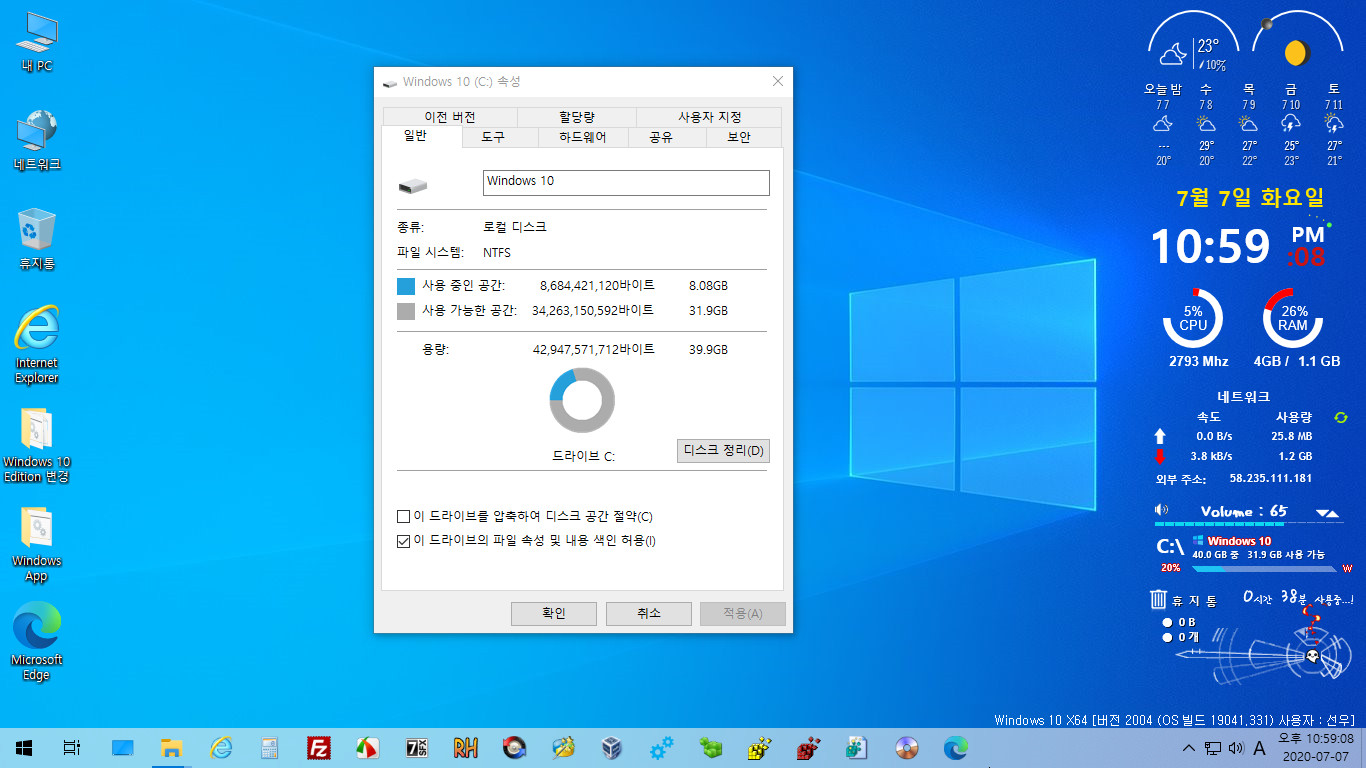Click the green refresh icon in network widget
Viewport: 1366px width, 768px height.
(1341, 417)
